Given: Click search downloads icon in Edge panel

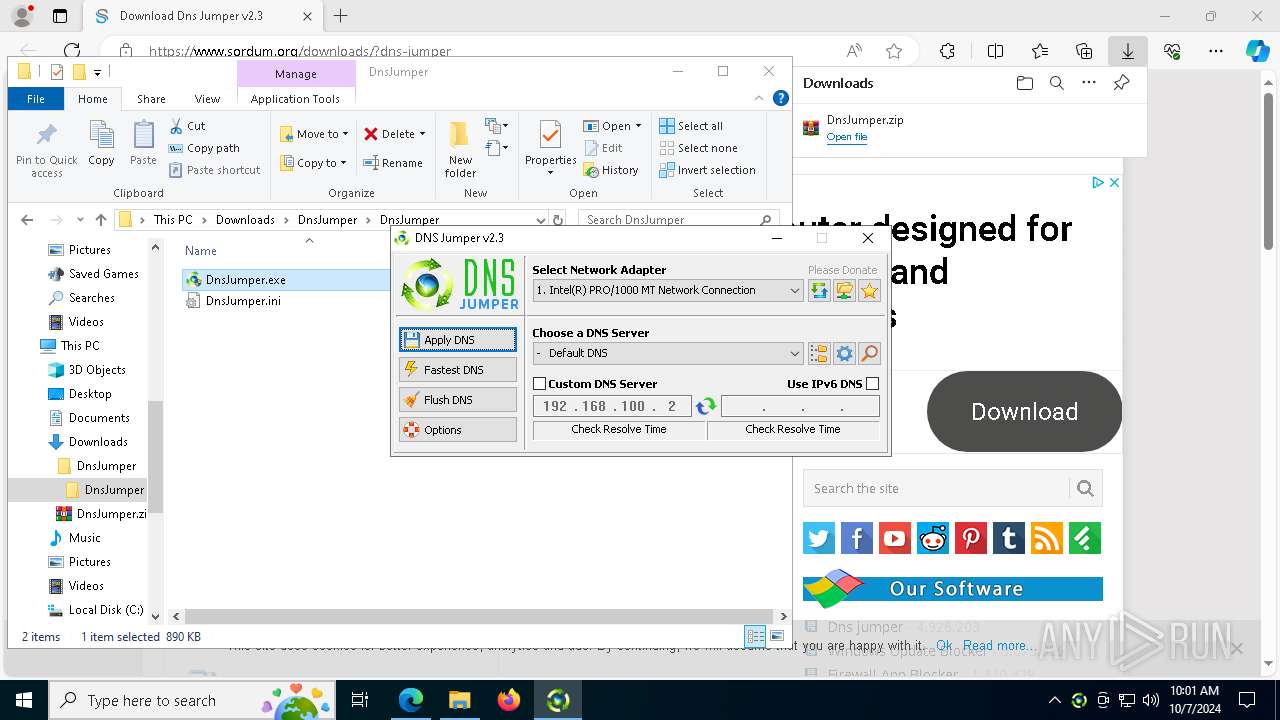Looking at the screenshot, I should tap(1057, 83).
